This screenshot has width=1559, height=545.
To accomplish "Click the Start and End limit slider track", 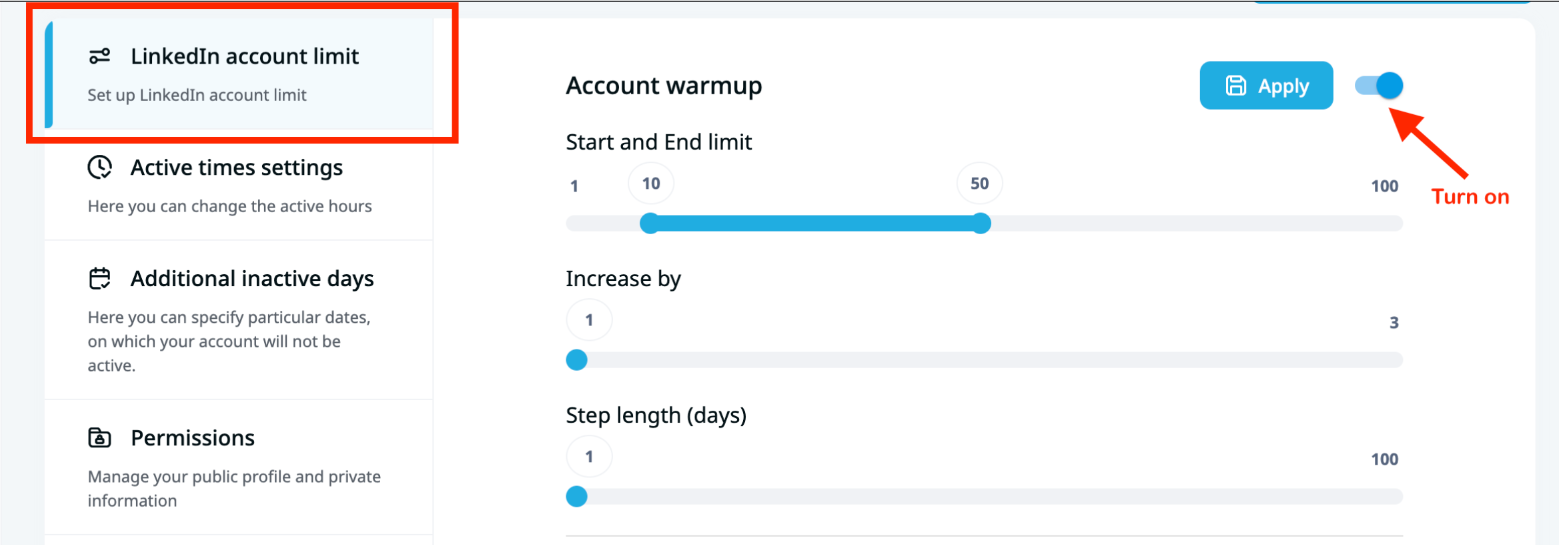I will 1190,223.
